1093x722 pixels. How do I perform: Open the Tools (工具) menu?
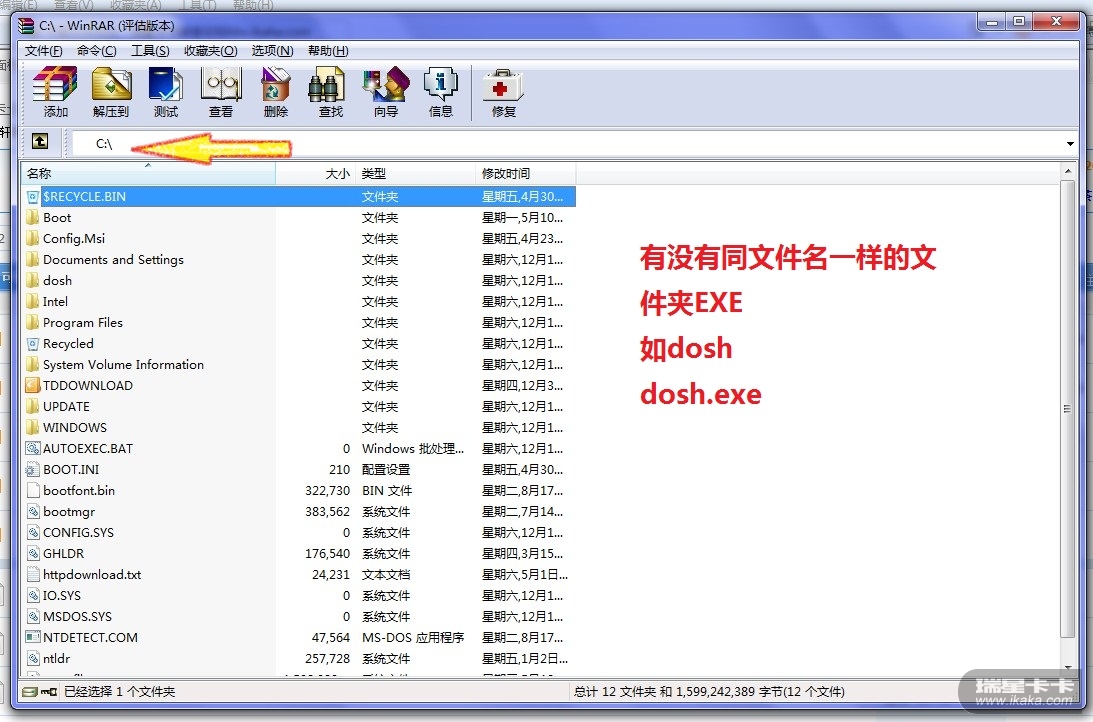150,50
